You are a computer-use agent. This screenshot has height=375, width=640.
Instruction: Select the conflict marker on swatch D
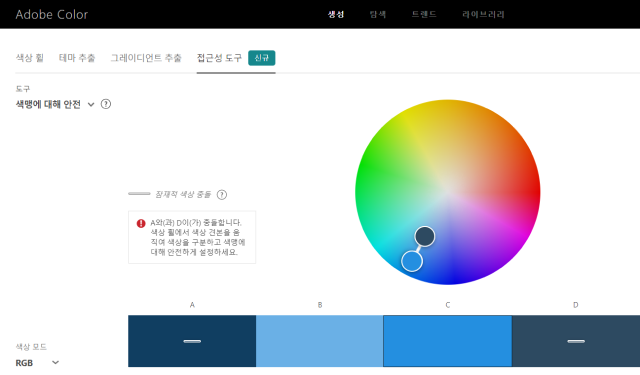pyautogui.click(x=576, y=341)
